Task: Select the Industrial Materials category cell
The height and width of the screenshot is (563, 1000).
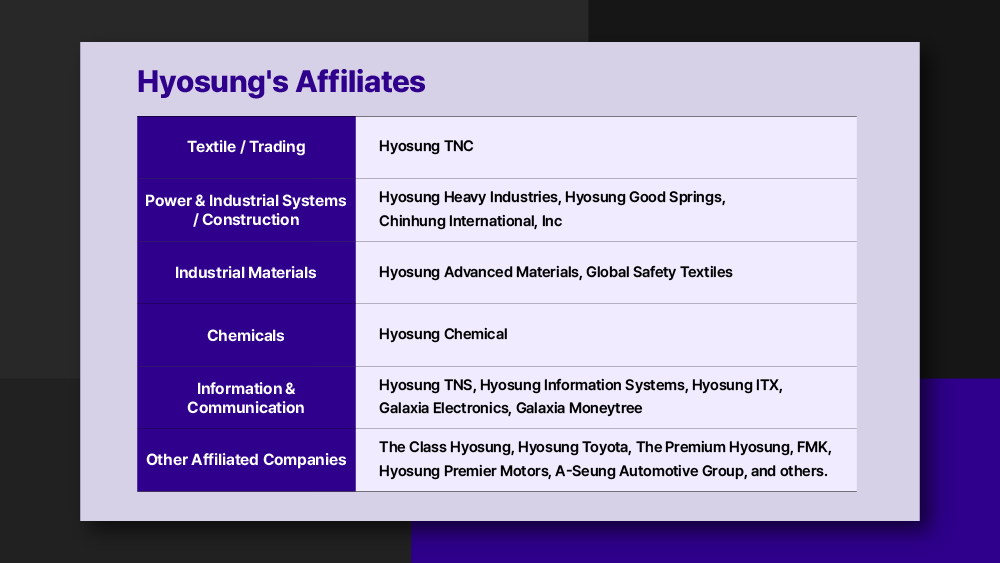Action: [246, 272]
